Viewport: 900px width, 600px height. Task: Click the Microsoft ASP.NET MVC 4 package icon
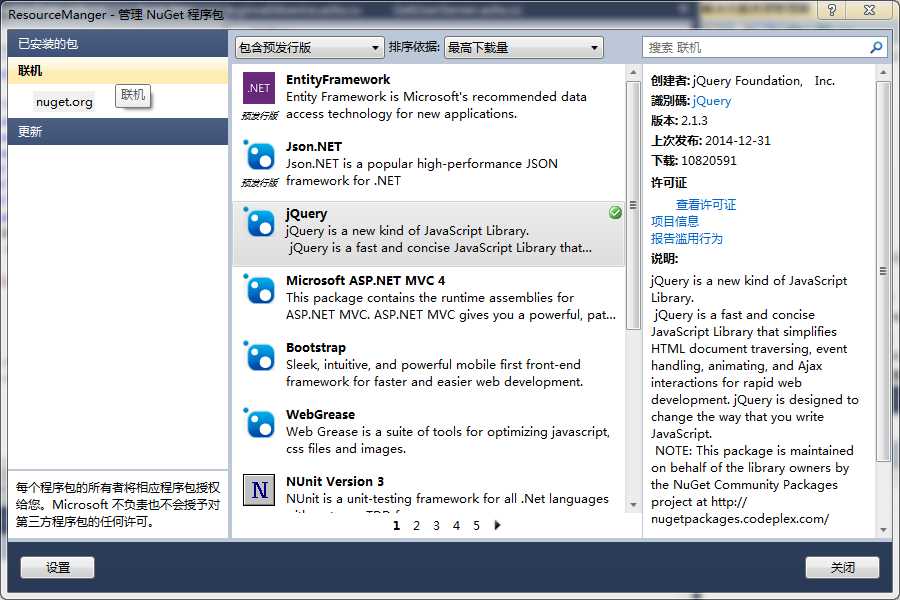click(x=259, y=289)
